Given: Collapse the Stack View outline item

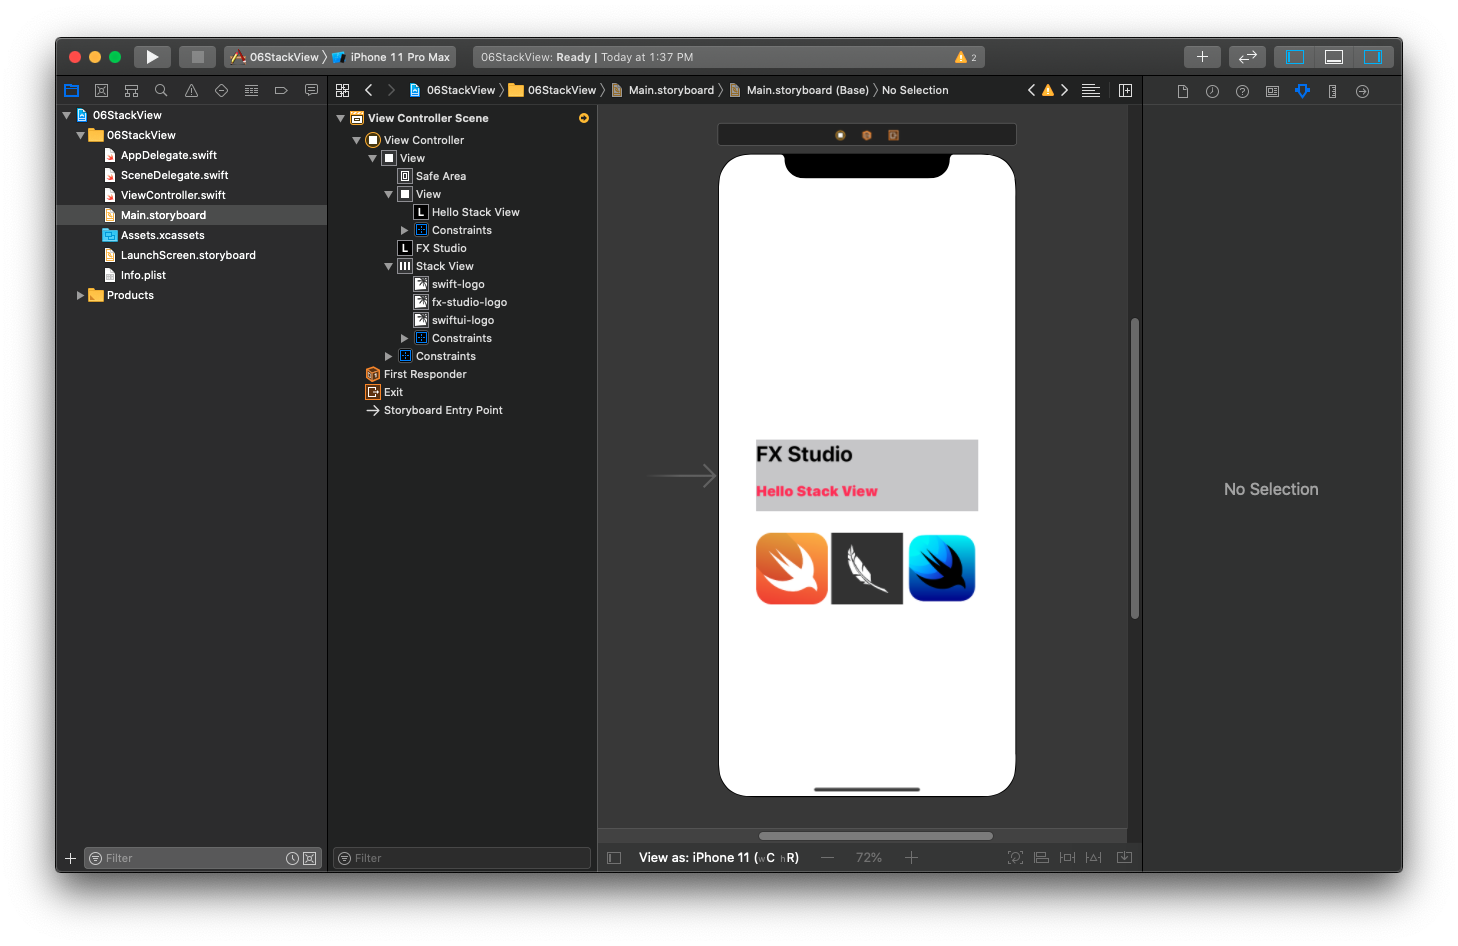Looking at the screenshot, I should click(388, 266).
